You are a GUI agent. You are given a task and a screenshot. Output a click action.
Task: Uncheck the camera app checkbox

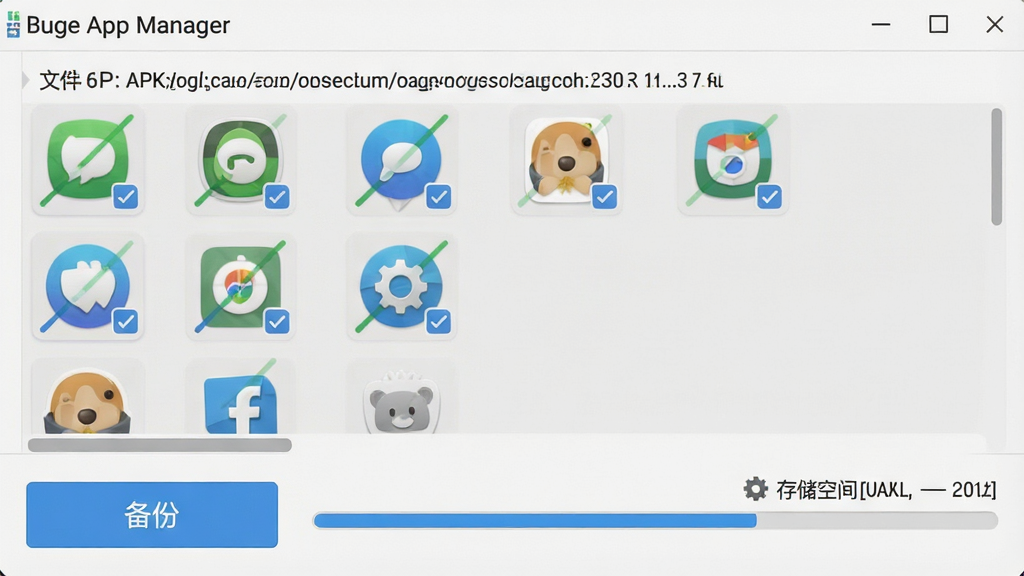(x=769, y=197)
